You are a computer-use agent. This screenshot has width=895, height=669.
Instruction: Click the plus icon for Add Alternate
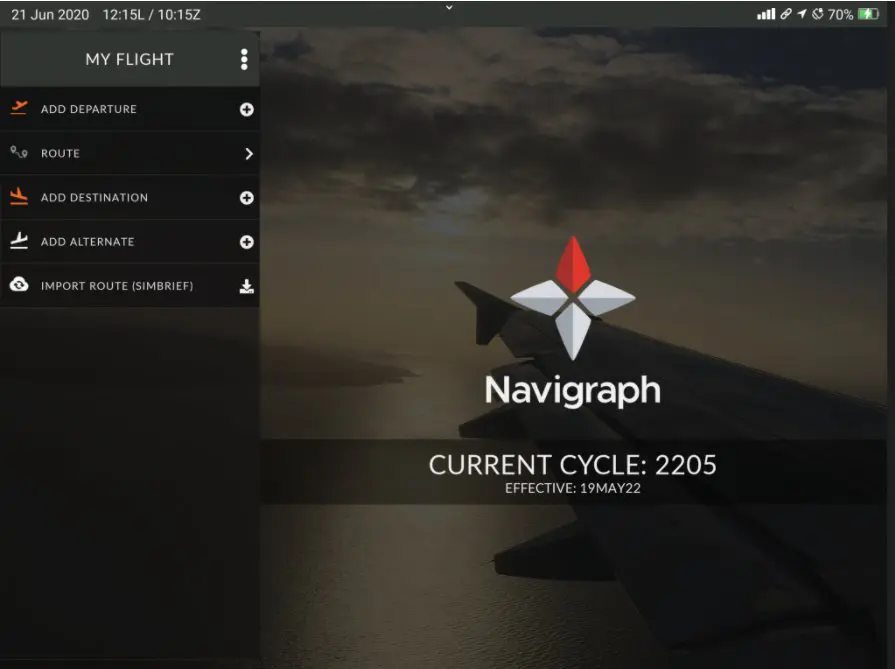[247, 242]
